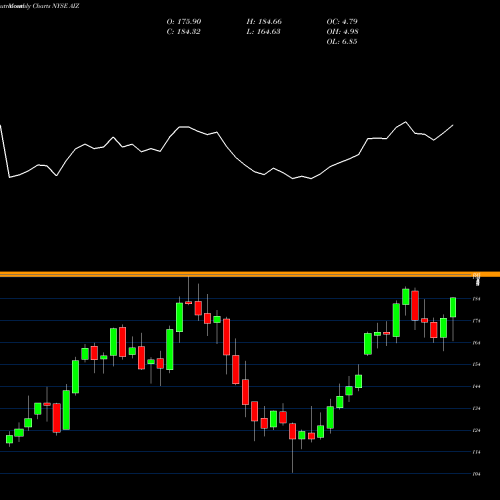Select the candlestick with the lowest wick near 104
Screen dimensions: 500x500
pos(292,431)
